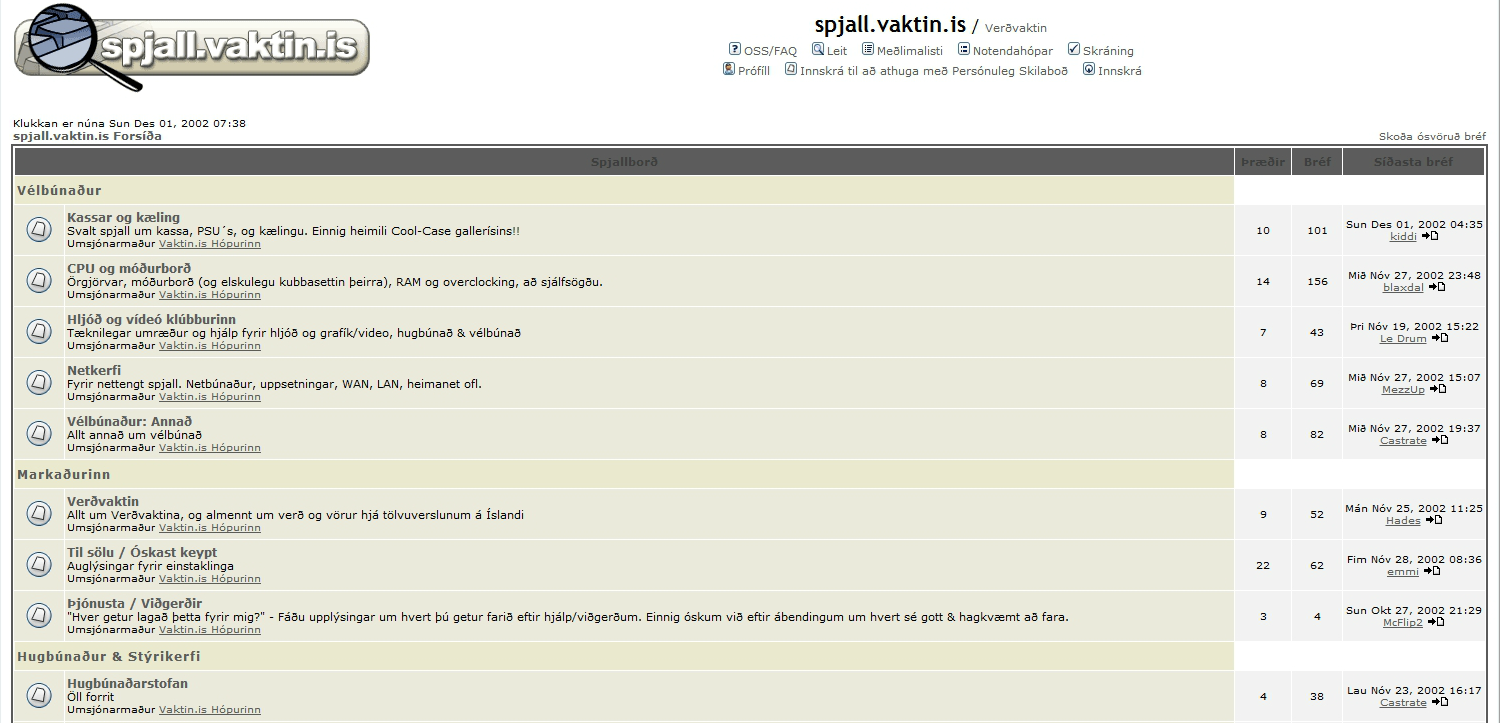Open Leit search page
This screenshot has height=723, width=1500.
click(836, 51)
